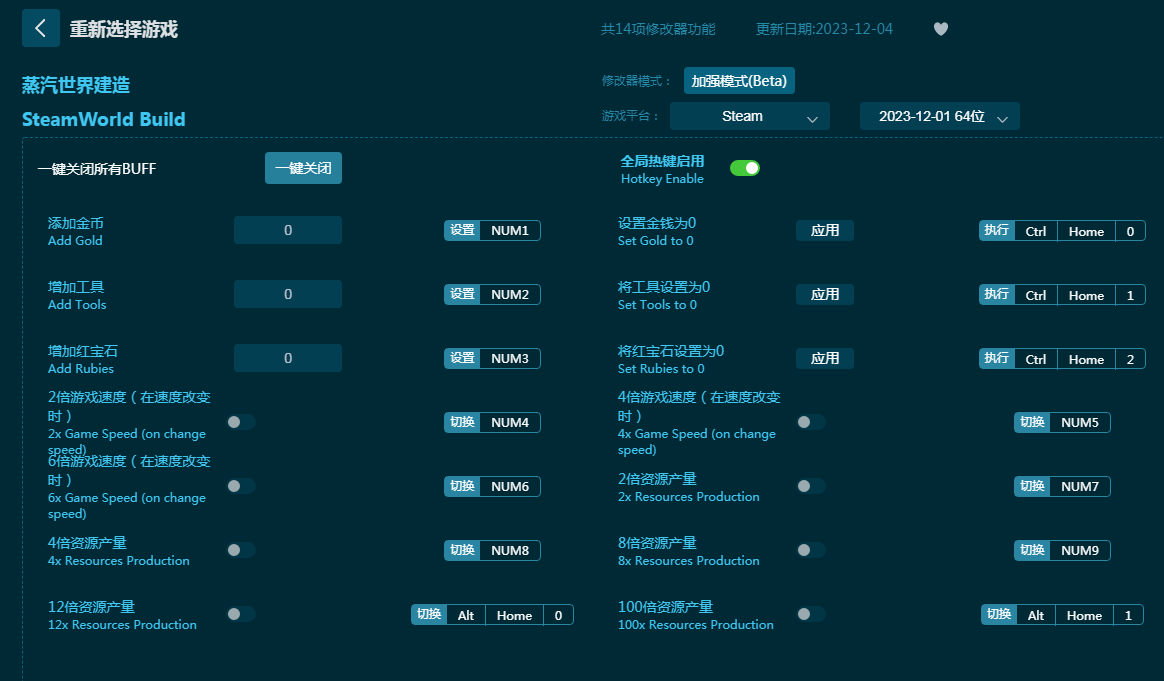Viewport: 1164px width, 681px height.
Task: Click the 2 key in Set Rubies hotkey
Action: point(1130,359)
